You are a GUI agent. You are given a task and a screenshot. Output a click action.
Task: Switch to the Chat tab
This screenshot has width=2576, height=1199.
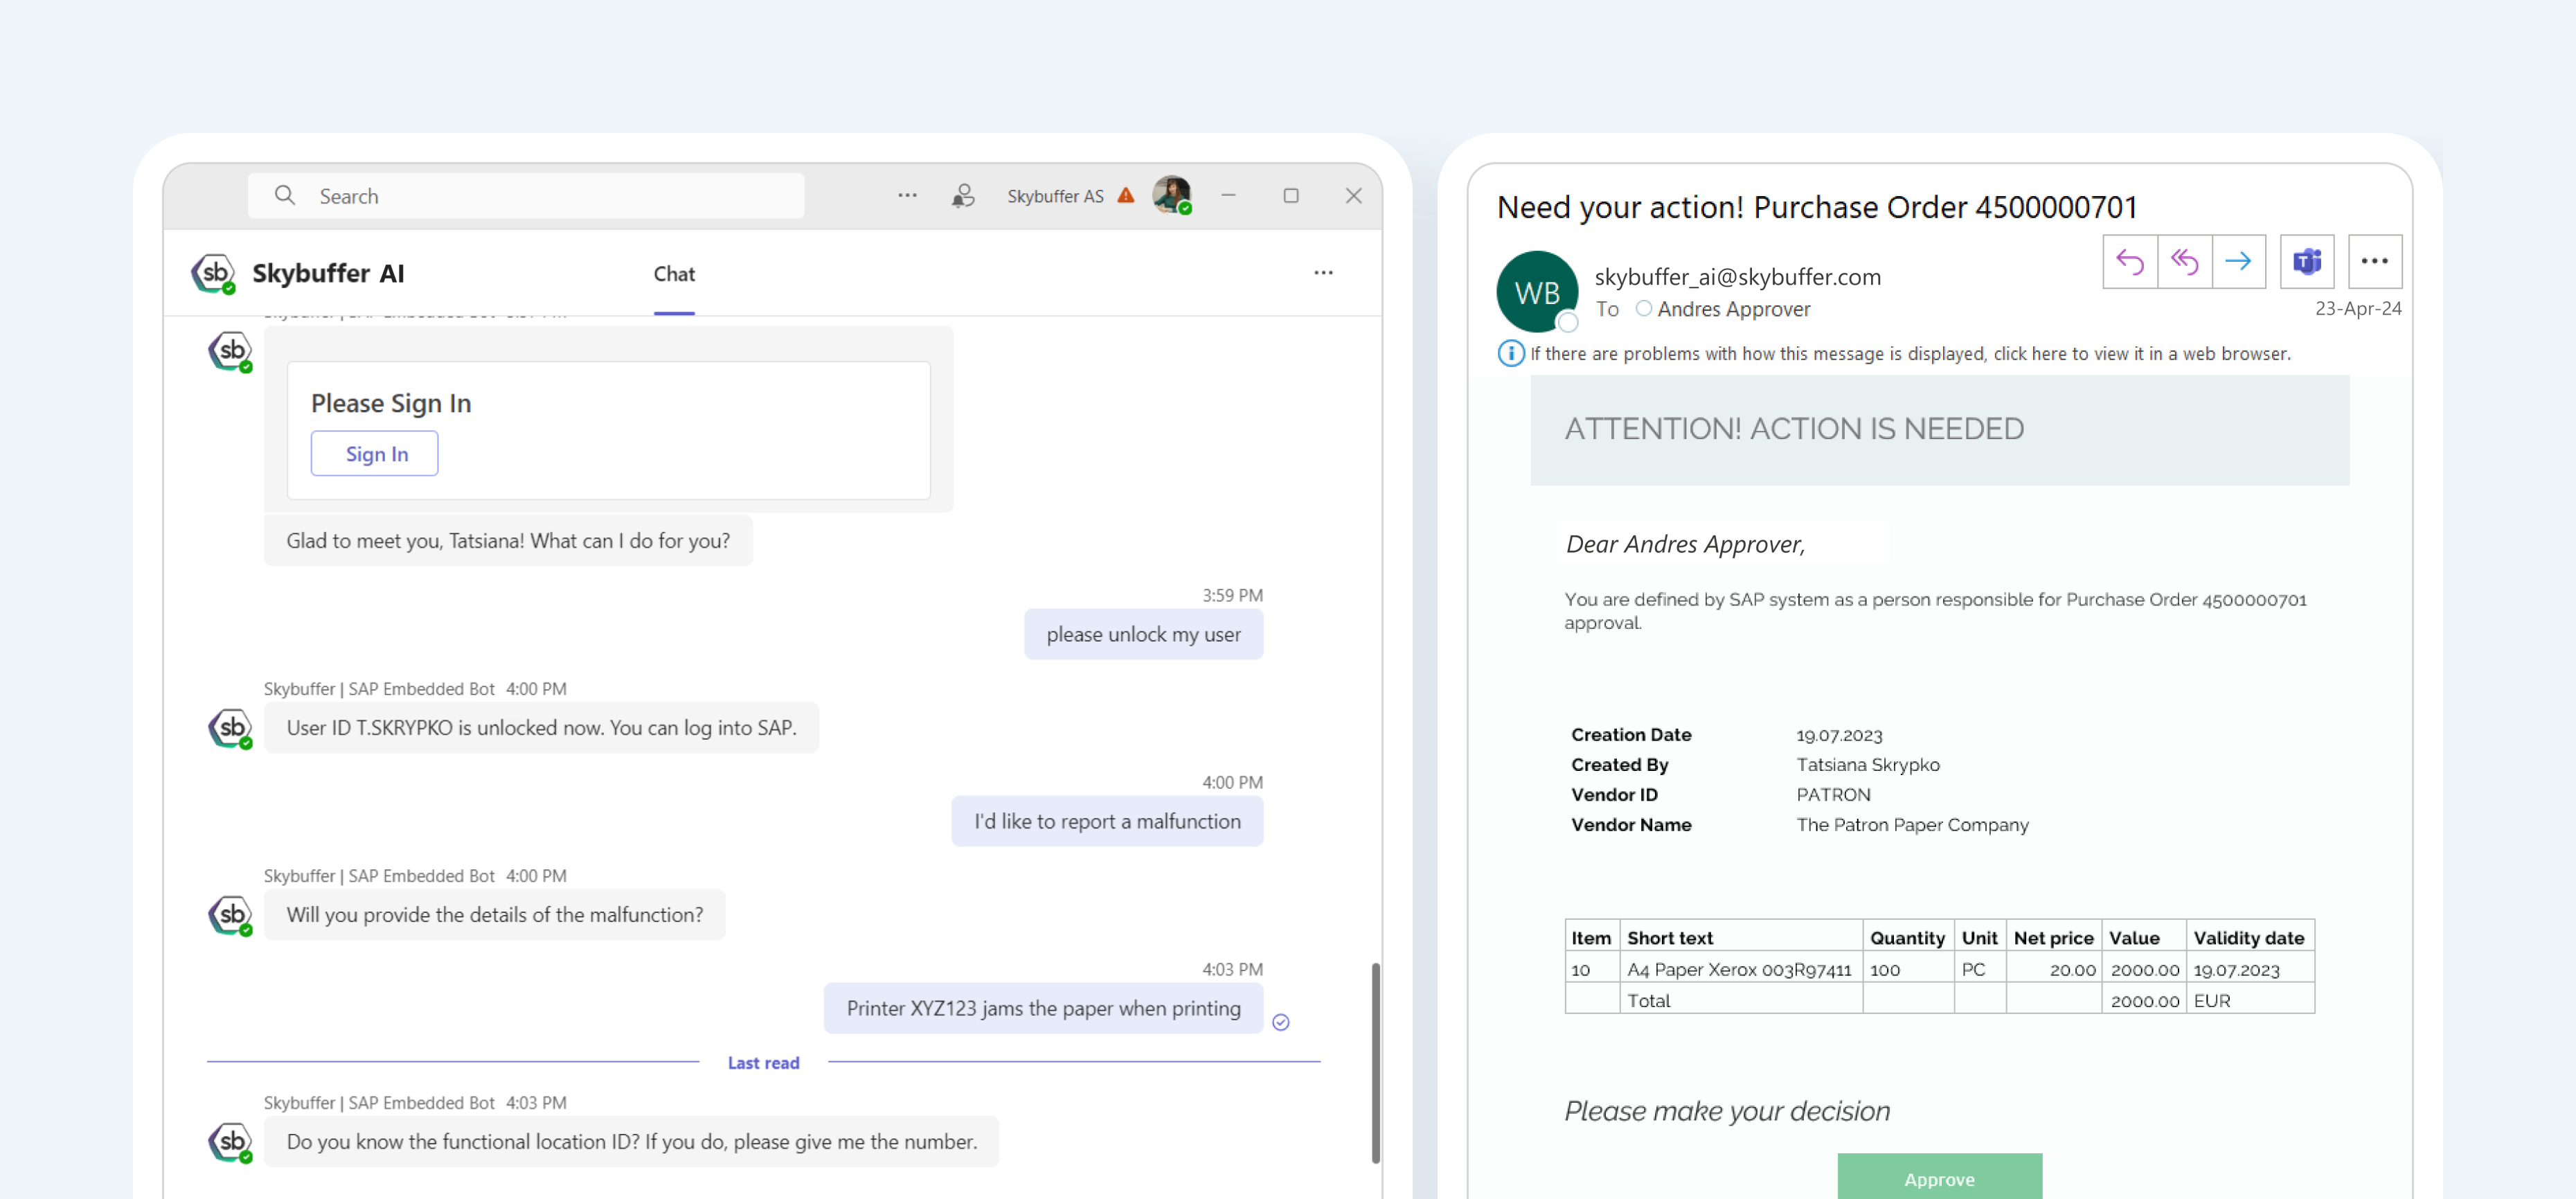674,274
